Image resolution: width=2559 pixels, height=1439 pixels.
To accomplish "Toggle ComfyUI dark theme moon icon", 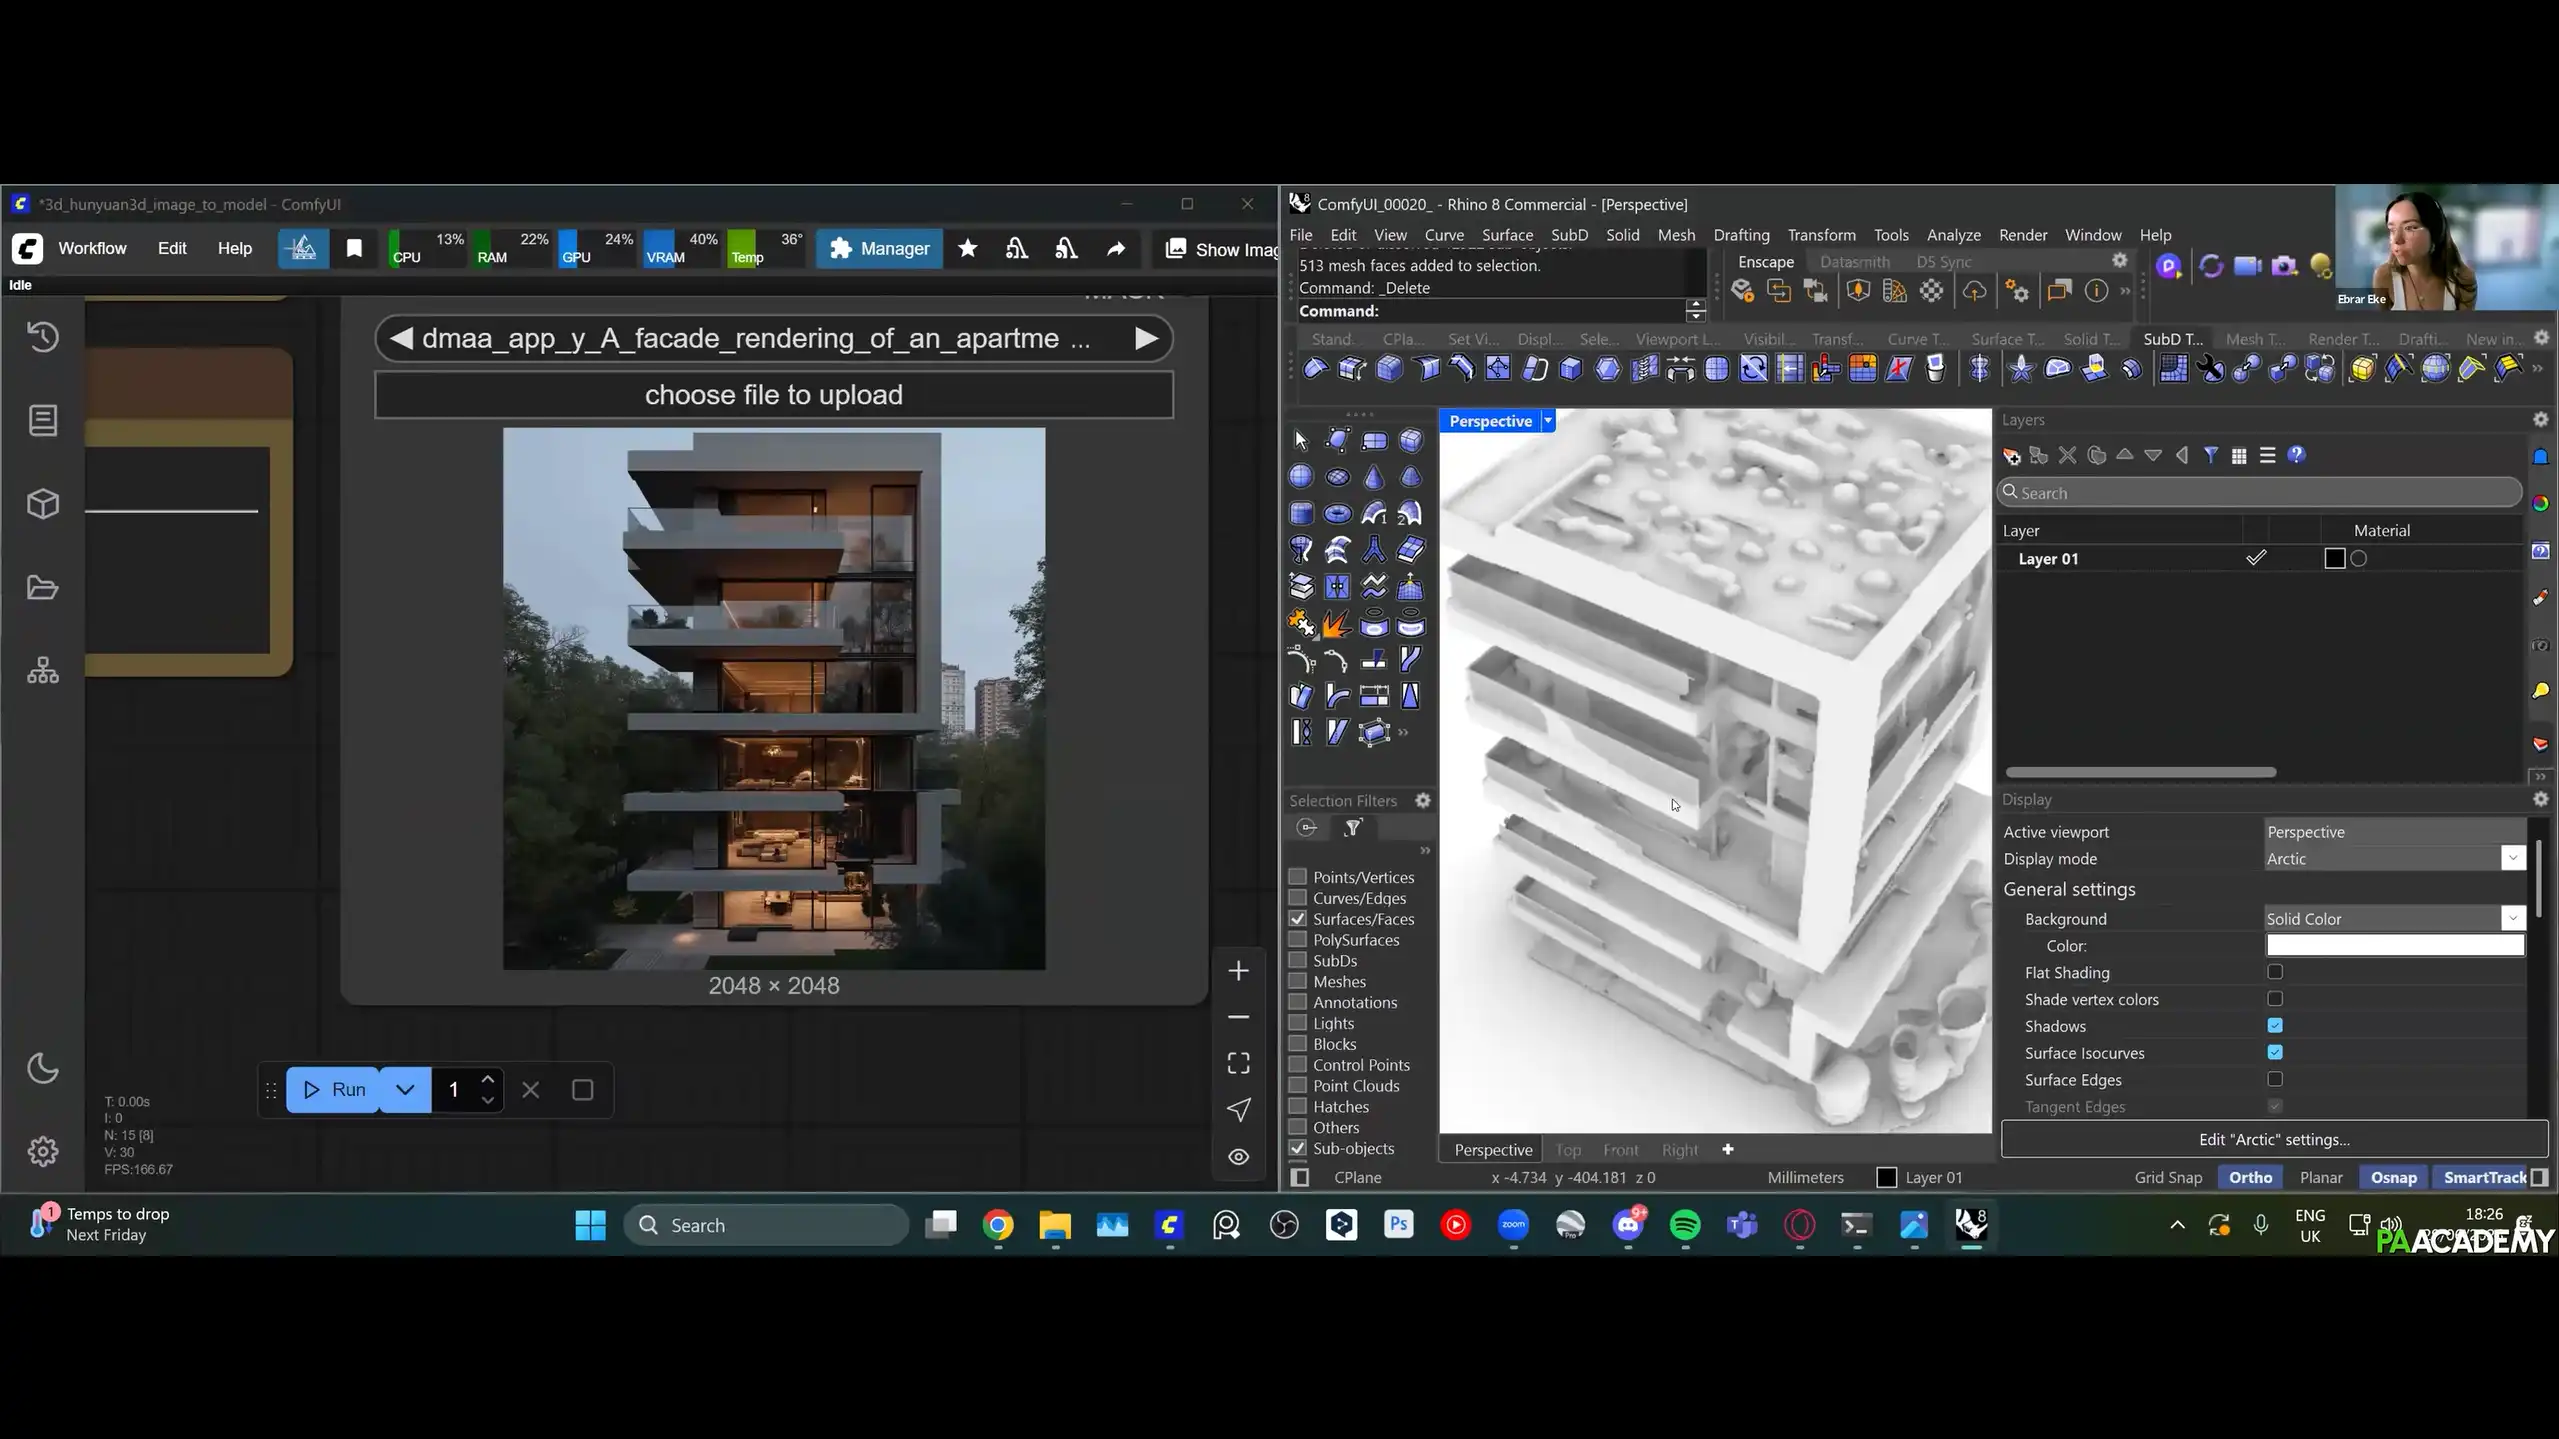I will point(43,1068).
